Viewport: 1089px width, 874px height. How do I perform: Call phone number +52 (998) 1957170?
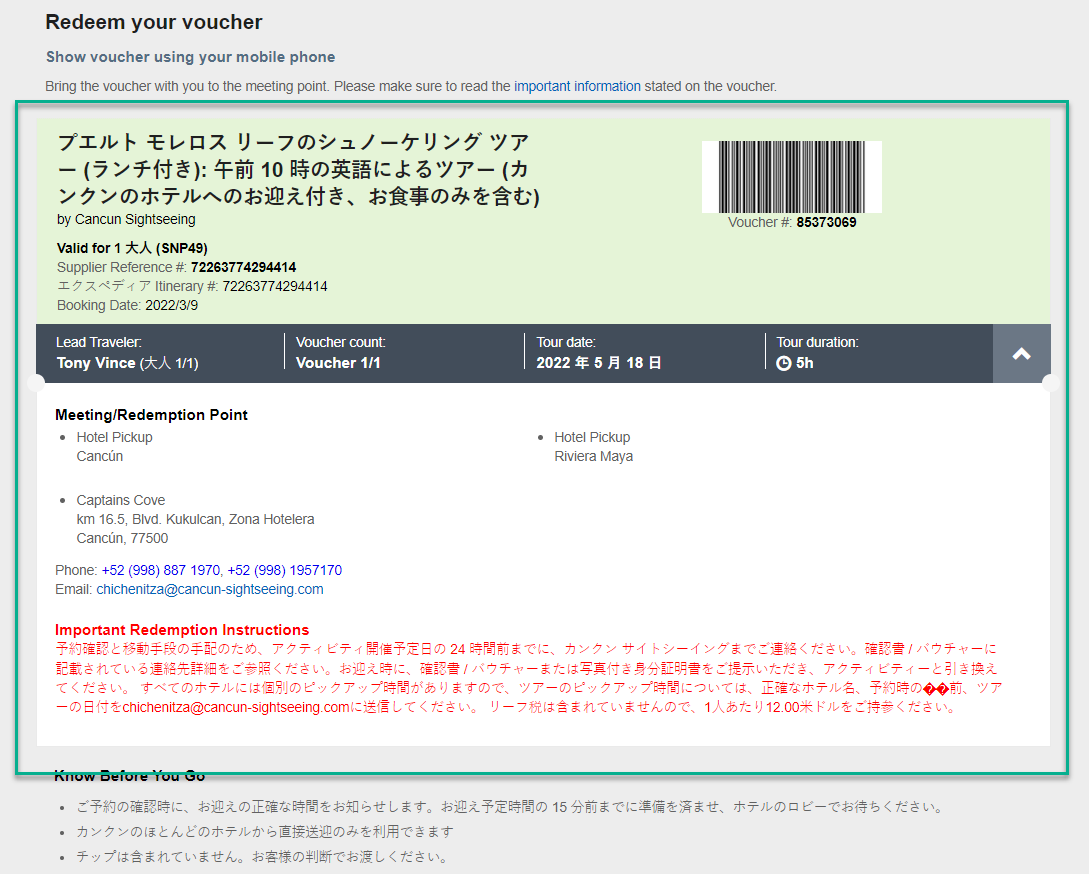click(x=285, y=570)
